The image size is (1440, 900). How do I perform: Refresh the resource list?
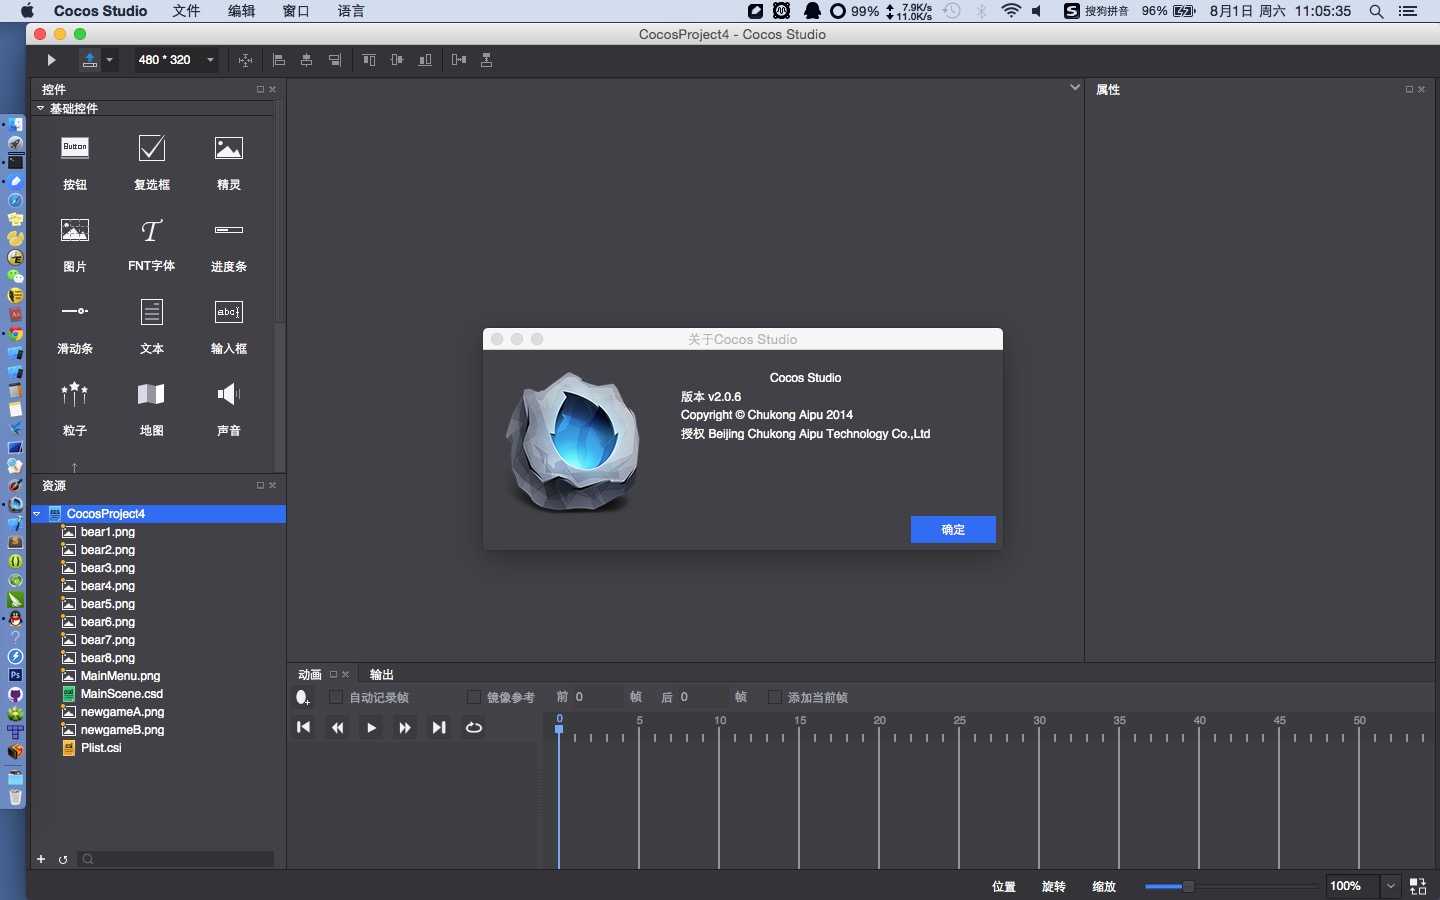(63, 859)
